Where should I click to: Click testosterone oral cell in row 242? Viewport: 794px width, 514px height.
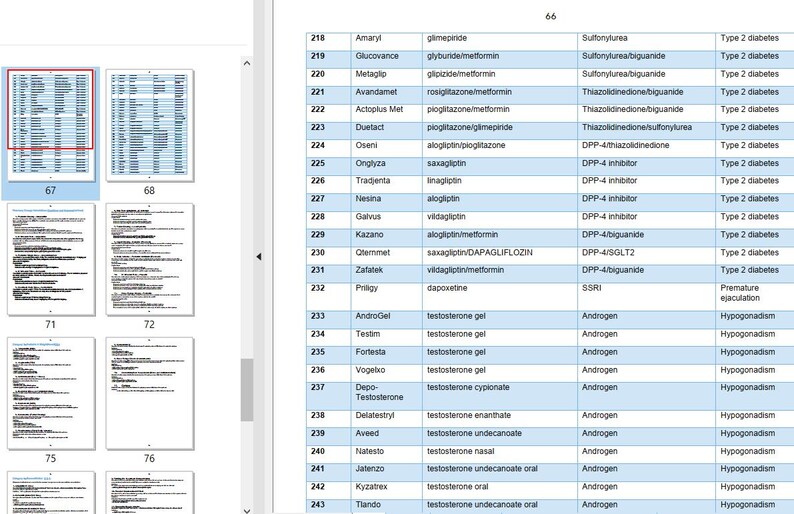(499, 490)
